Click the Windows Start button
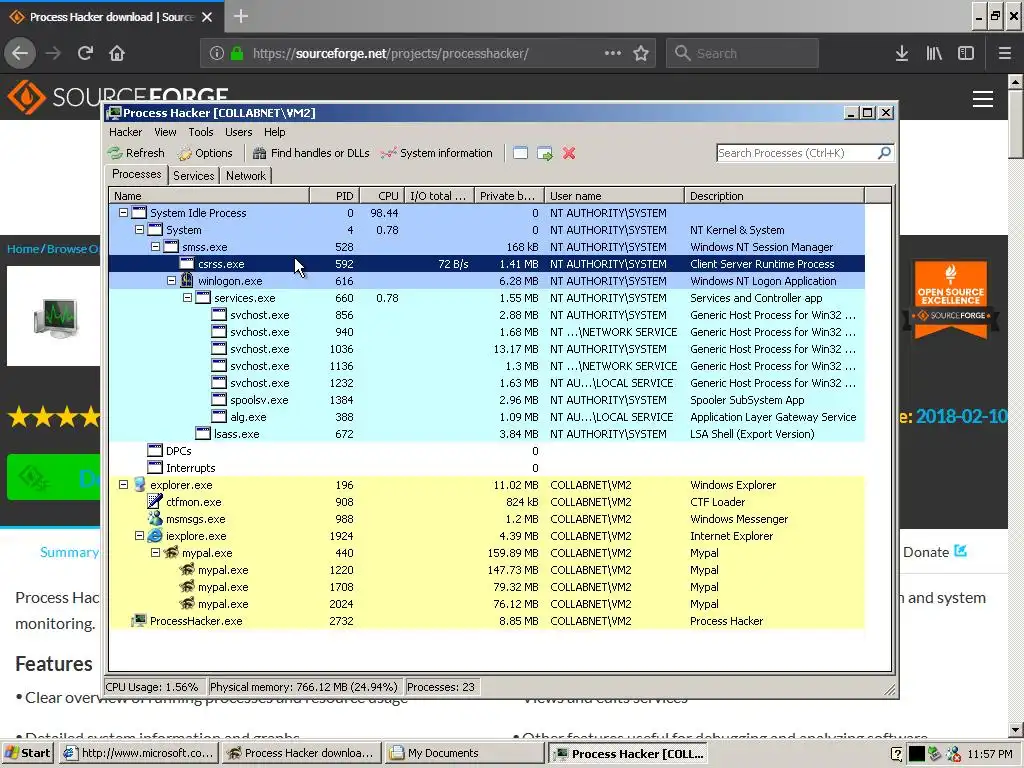This screenshot has width=1024, height=768. tap(28, 753)
